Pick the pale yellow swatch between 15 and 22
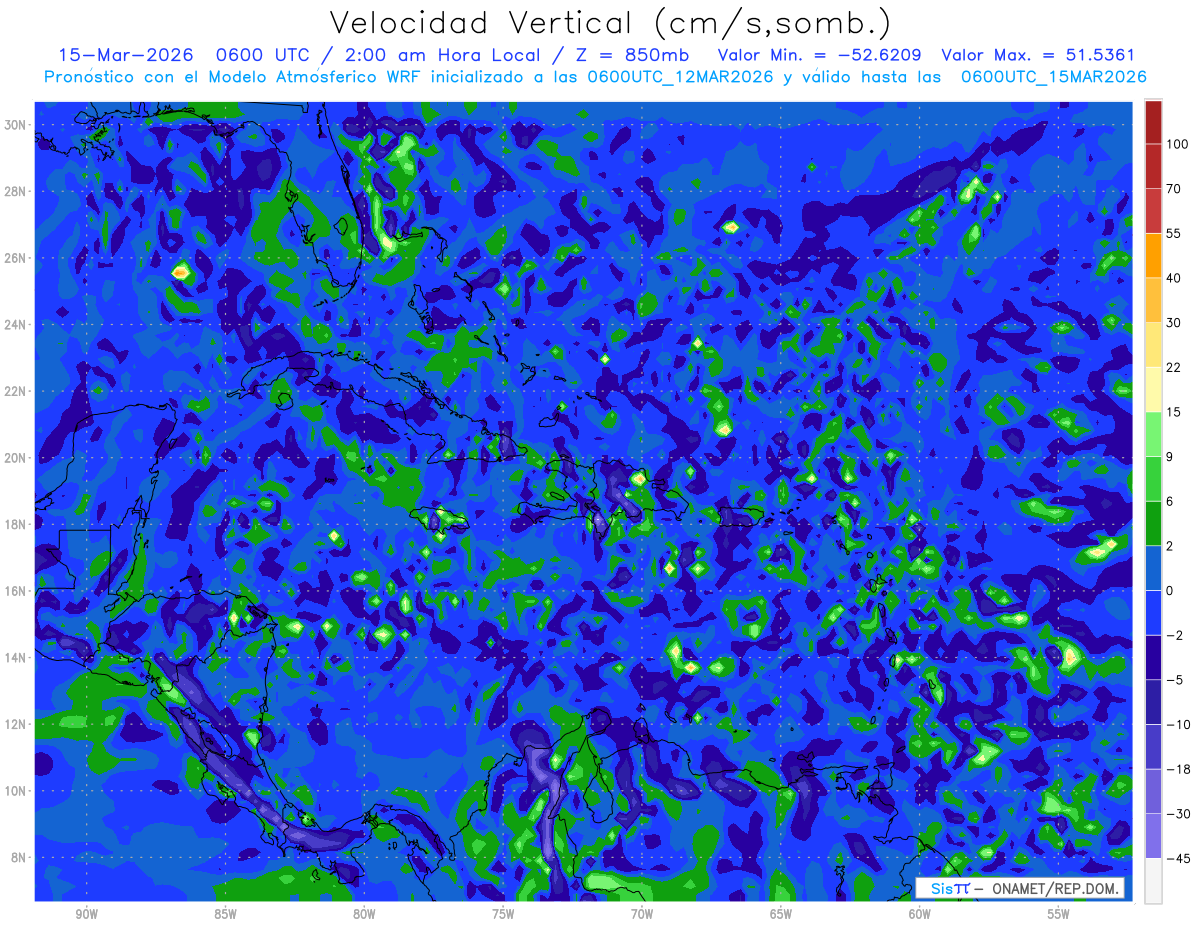 (1153, 390)
